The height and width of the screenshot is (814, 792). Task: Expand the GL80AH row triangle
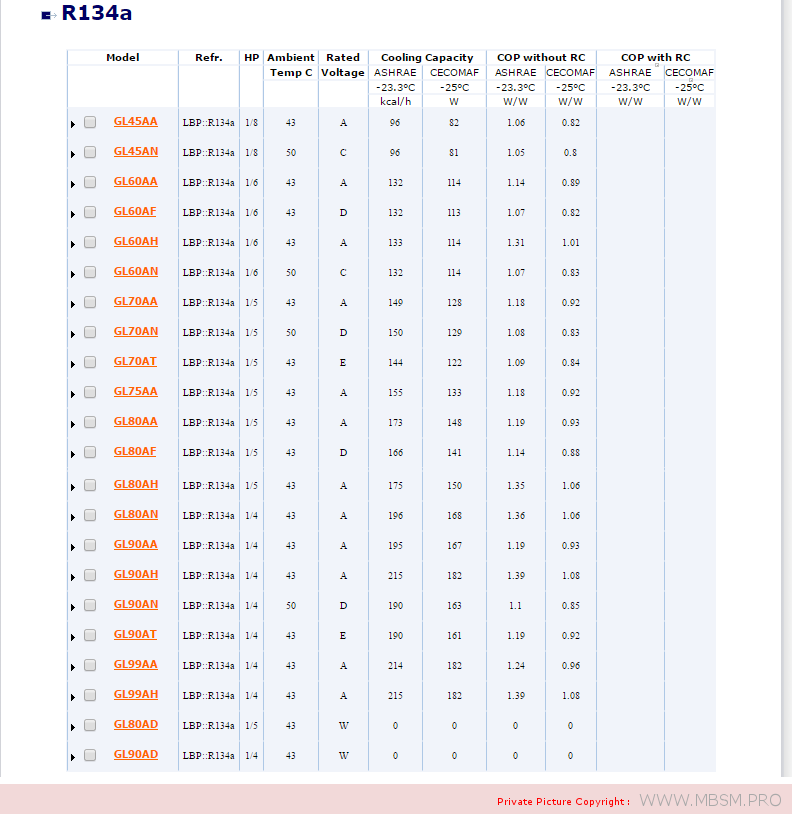(x=72, y=487)
